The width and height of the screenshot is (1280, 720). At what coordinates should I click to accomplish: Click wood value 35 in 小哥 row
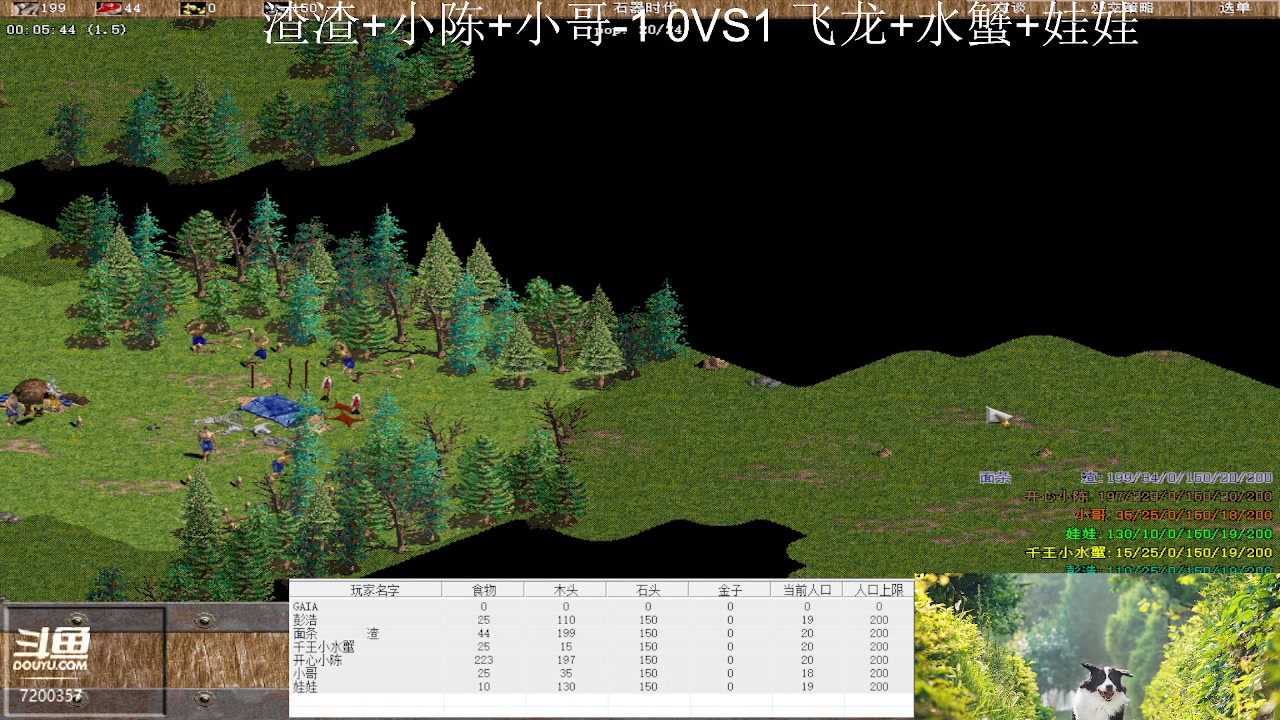click(566, 674)
